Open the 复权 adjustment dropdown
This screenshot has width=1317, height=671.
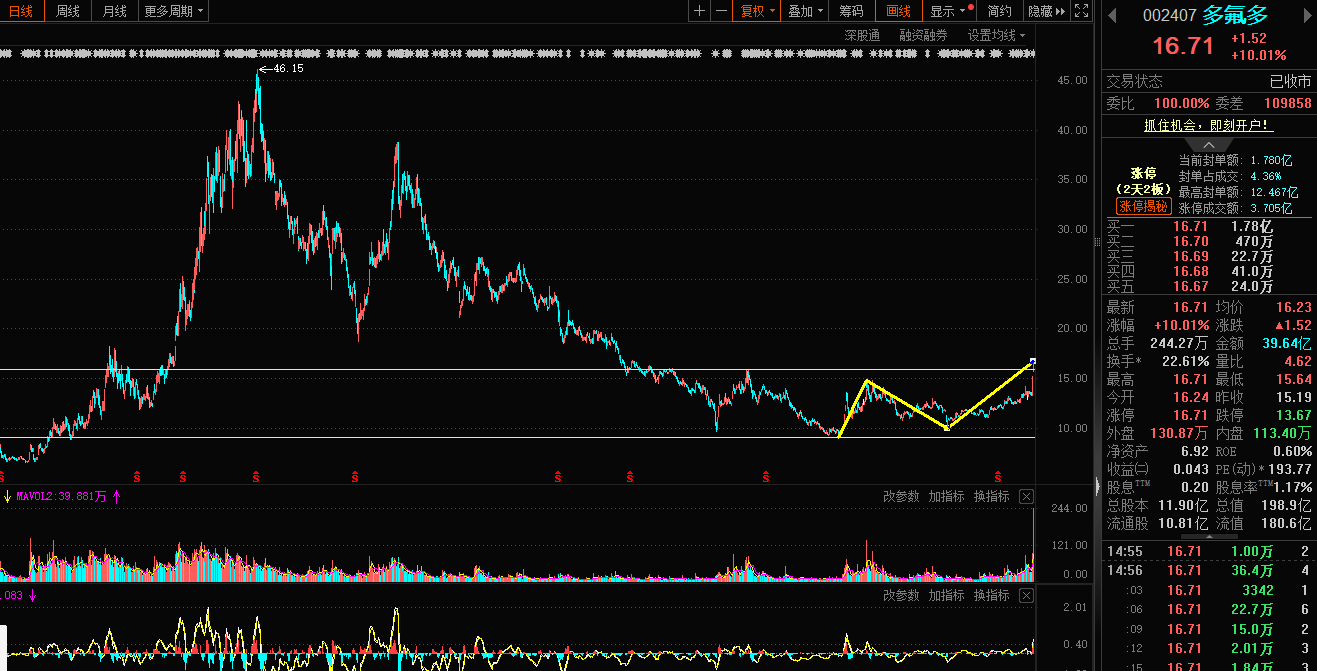pyautogui.click(x=757, y=11)
